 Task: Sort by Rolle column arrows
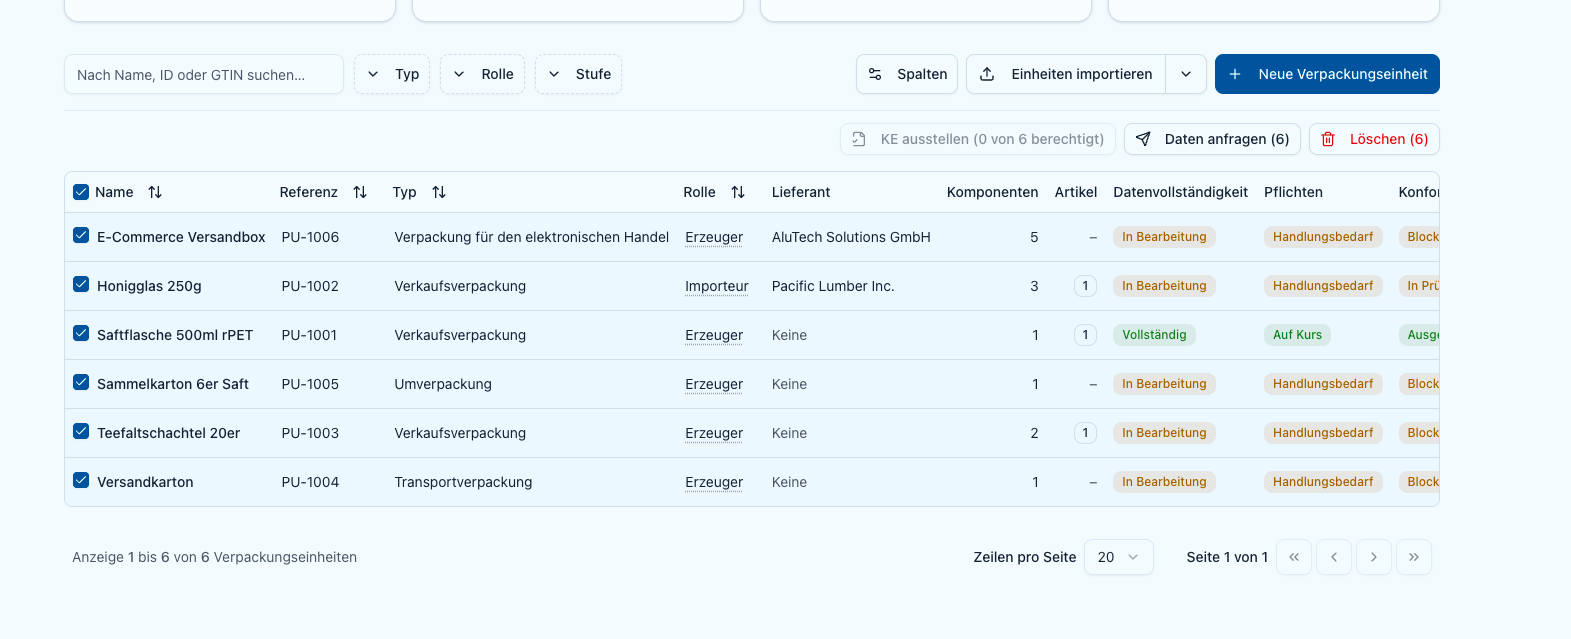click(738, 192)
